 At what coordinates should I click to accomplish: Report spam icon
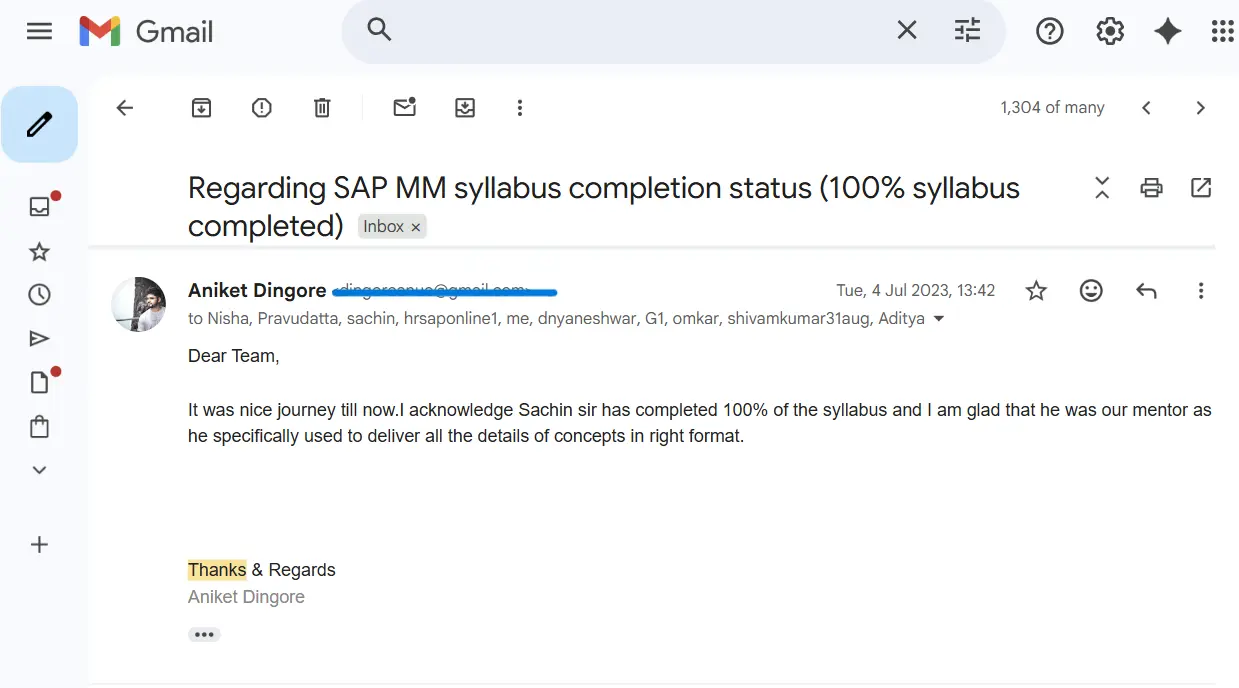coord(262,108)
